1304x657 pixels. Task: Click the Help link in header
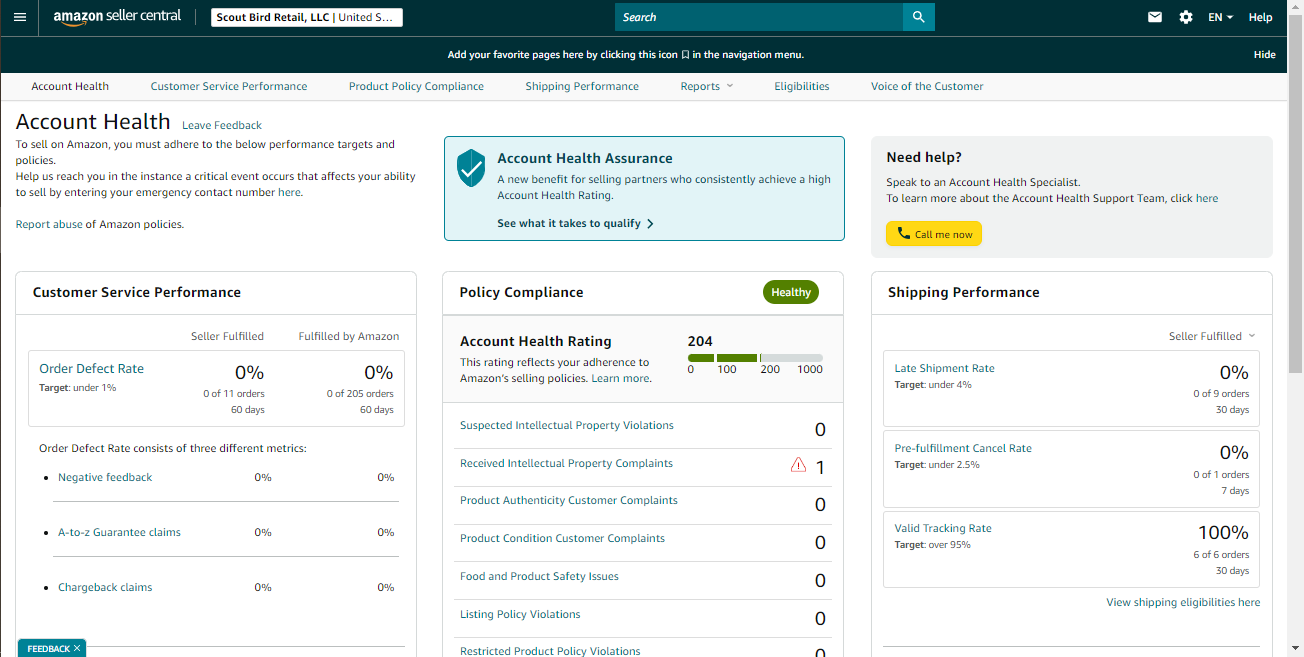[1261, 17]
